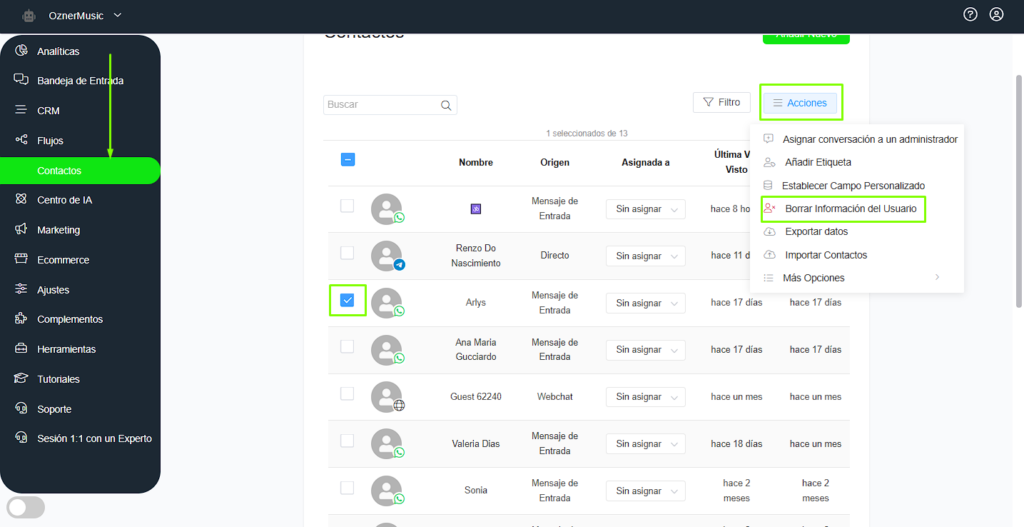Click the Centro de IA icon

click(21, 200)
